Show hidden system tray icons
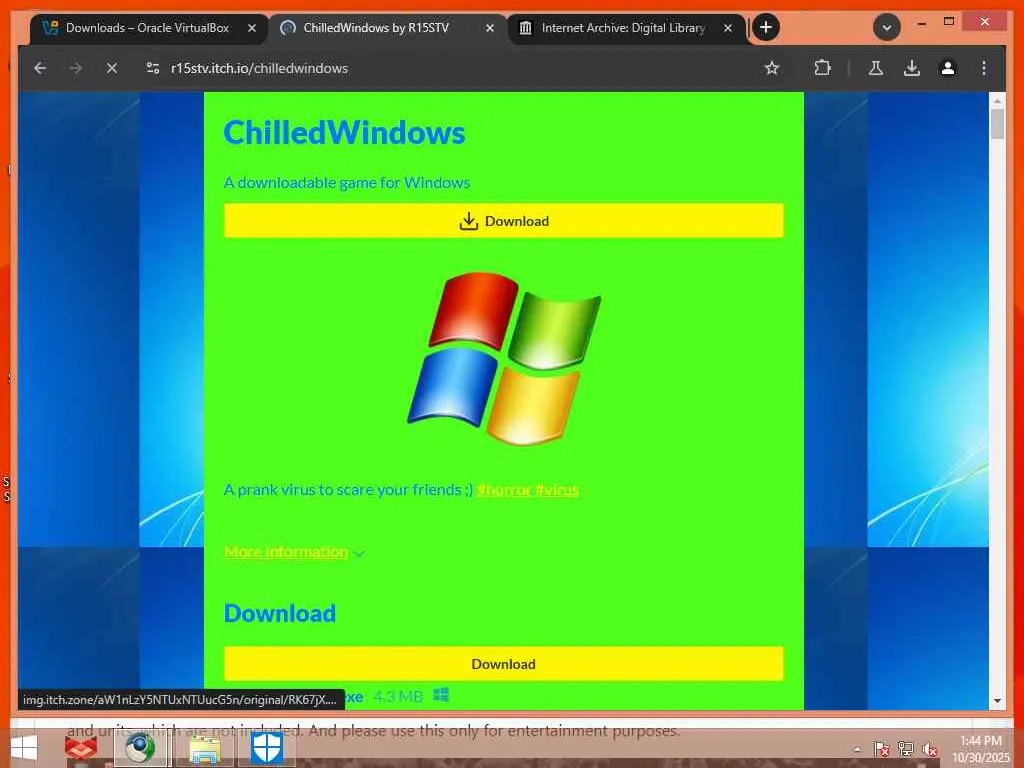 pos(857,749)
